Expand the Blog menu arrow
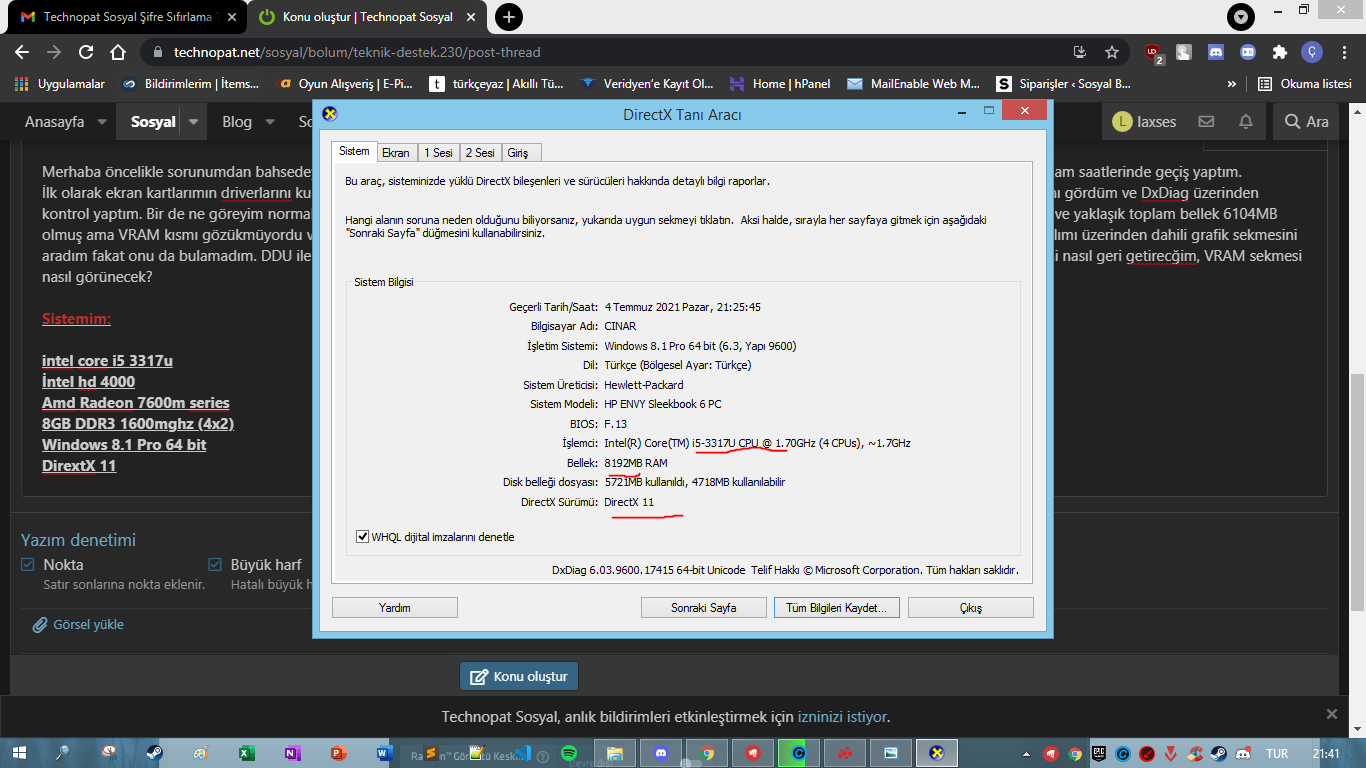1366x768 pixels. (x=269, y=122)
